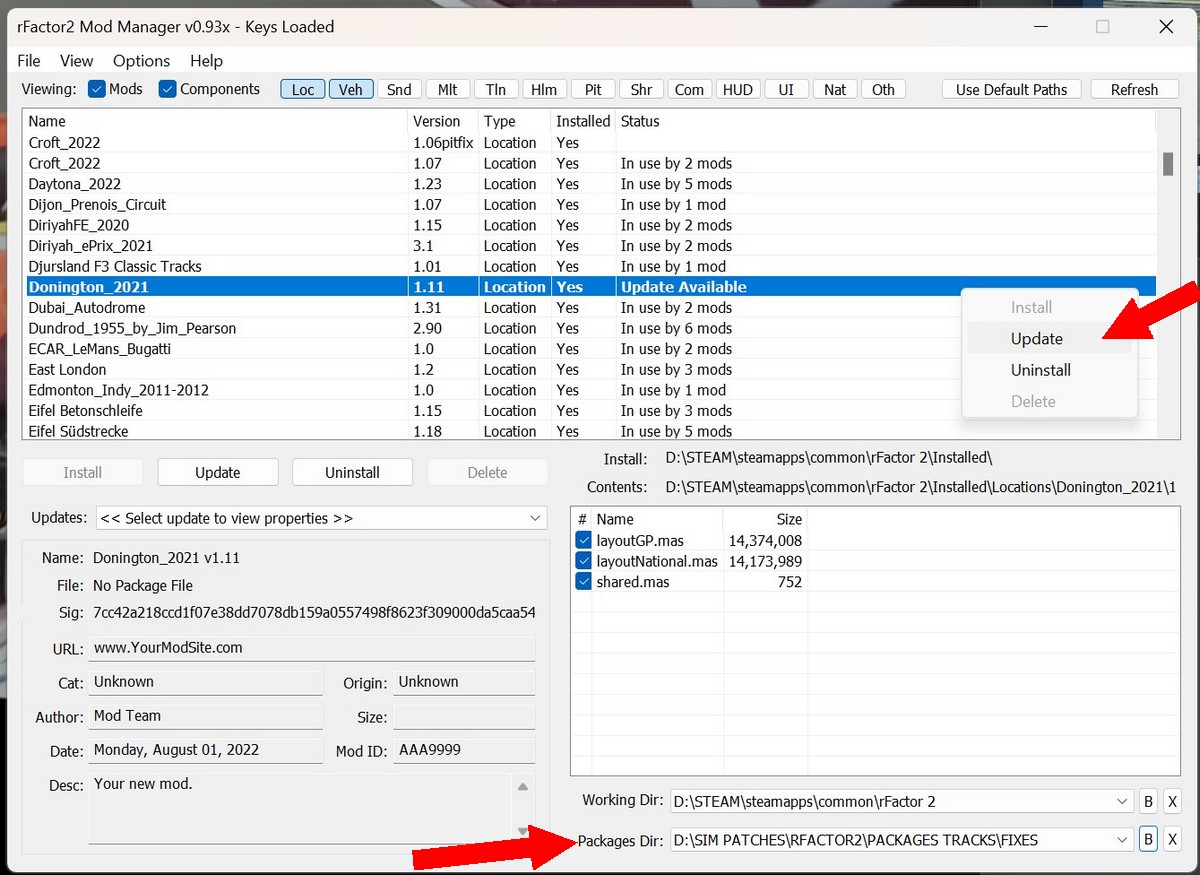Viewport: 1200px width, 875px height.
Task: Sort the mod list by Status column
Action: tap(885, 121)
